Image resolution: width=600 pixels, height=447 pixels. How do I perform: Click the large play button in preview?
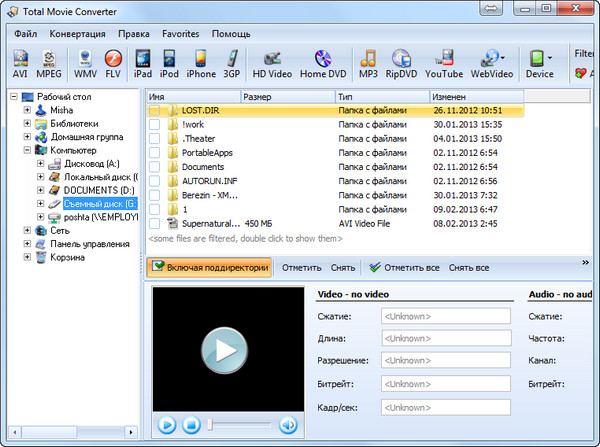225,350
